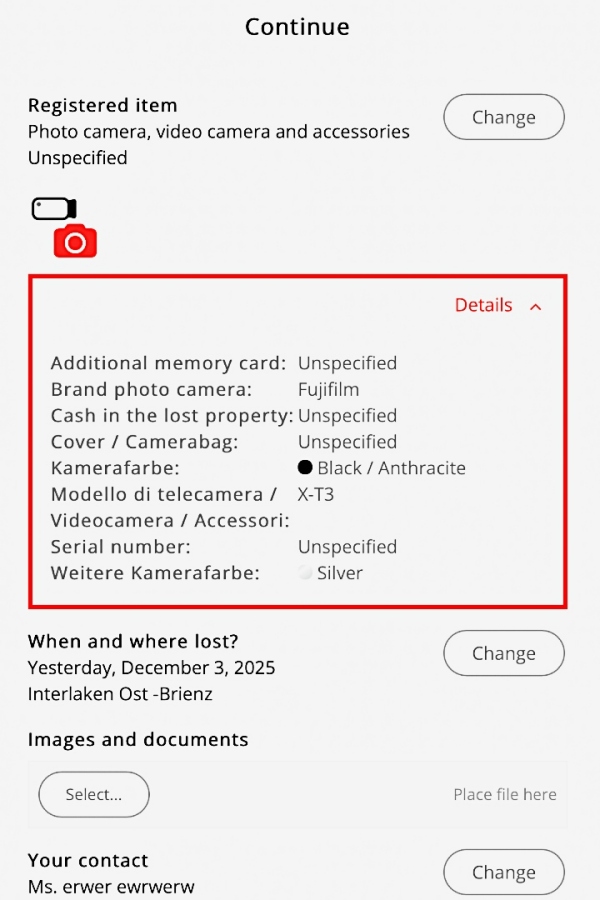Image resolution: width=600 pixels, height=900 pixels.
Task: Click the Interlaken Ost -Brienz location text
Action: 120,694
